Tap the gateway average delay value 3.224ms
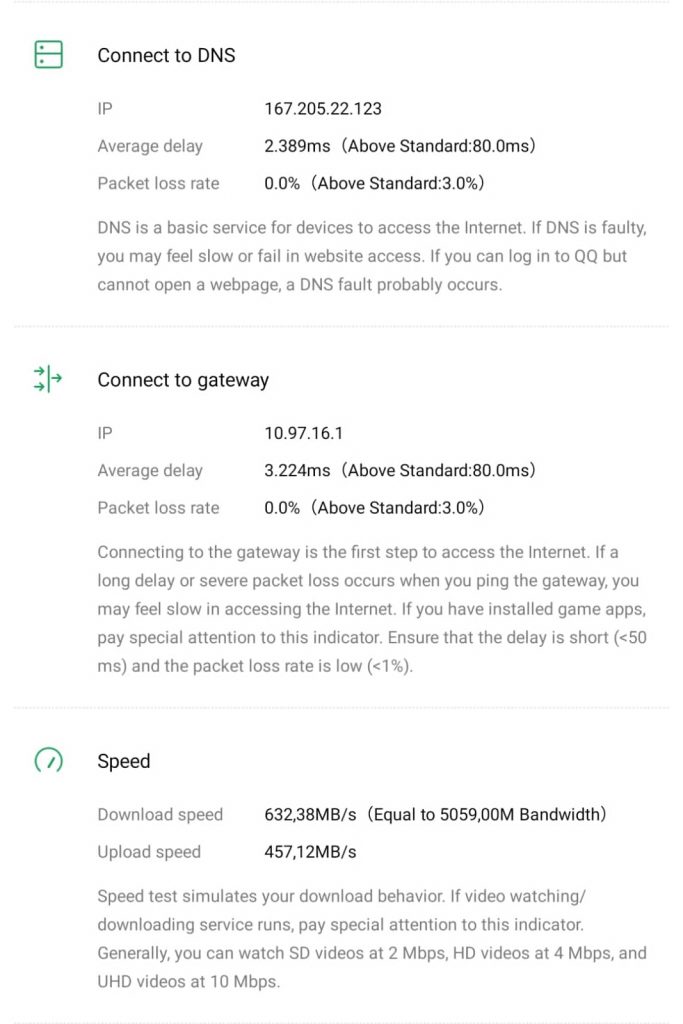The image size is (683, 1024). [x=297, y=470]
